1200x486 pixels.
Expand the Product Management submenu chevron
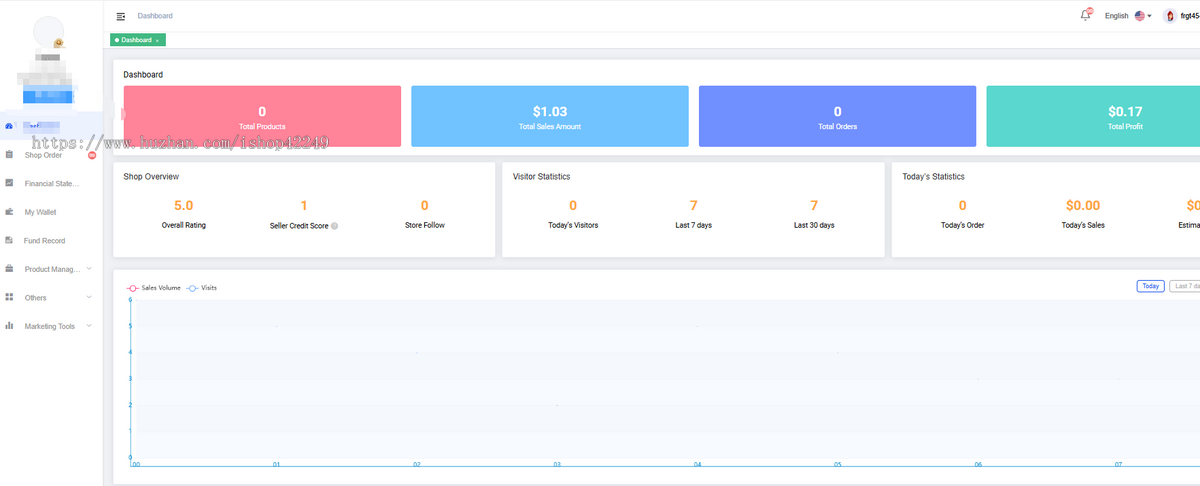pyautogui.click(x=89, y=268)
